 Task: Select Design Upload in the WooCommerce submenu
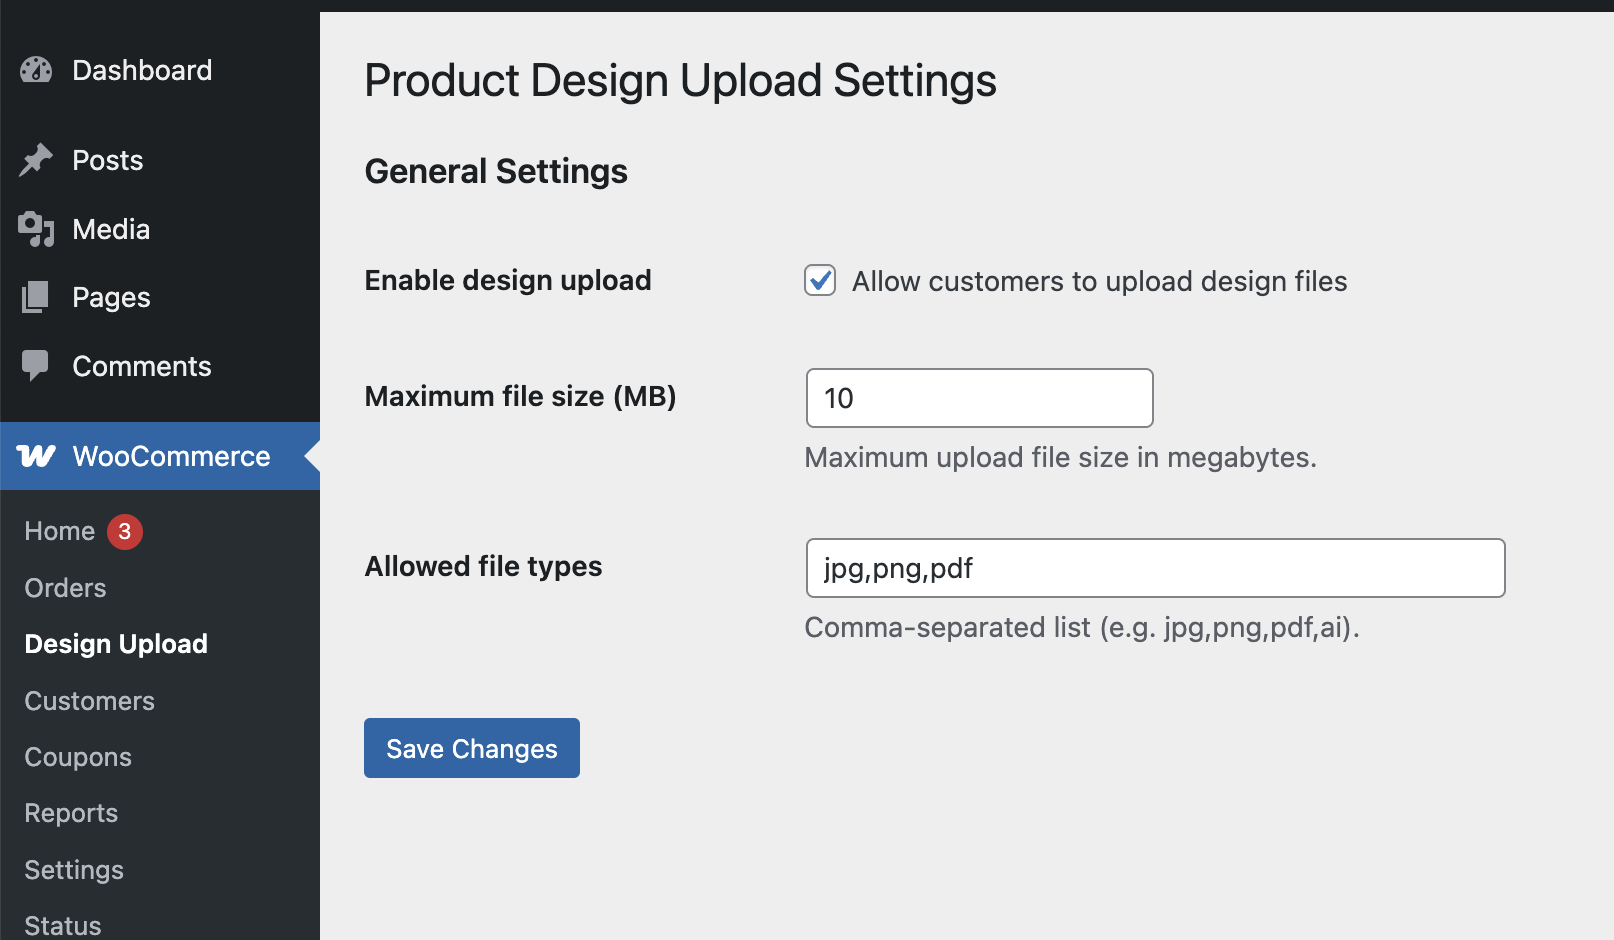tap(115, 644)
